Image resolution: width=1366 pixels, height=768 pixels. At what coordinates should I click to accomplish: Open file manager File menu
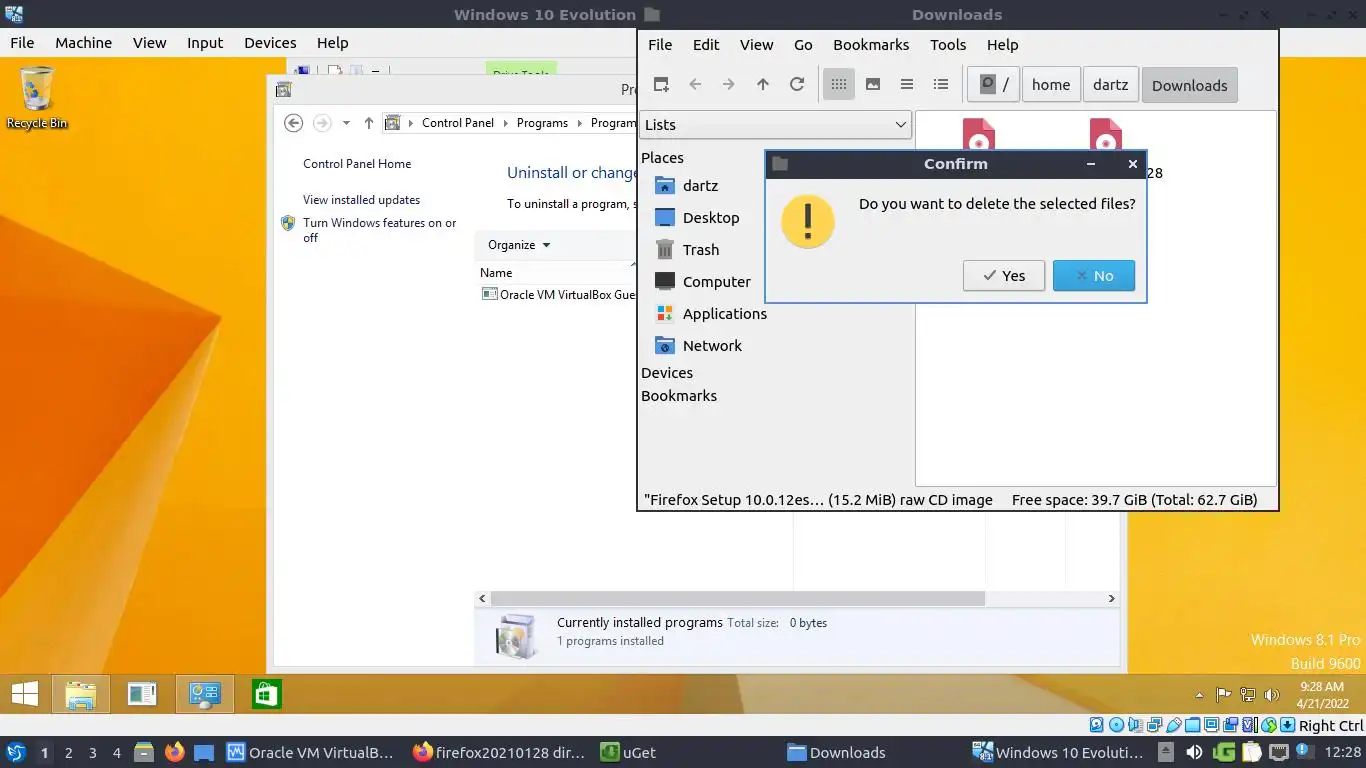coord(660,44)
